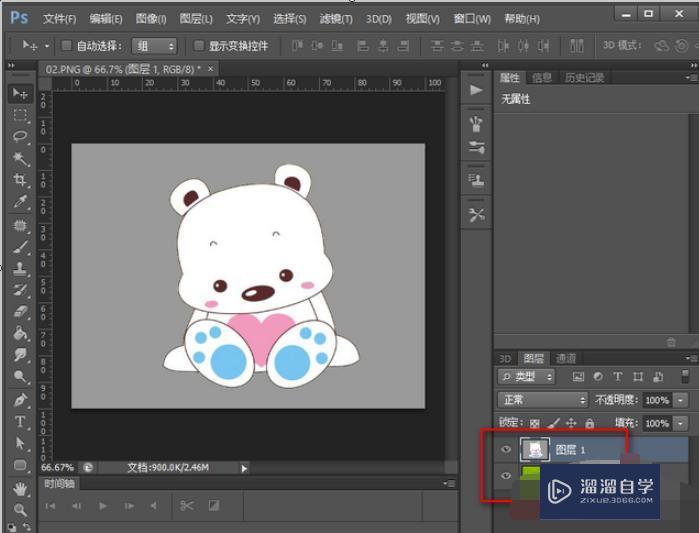The image size is (699, 533).
Task: Select the Eyedropper tool
Action: 20,203
